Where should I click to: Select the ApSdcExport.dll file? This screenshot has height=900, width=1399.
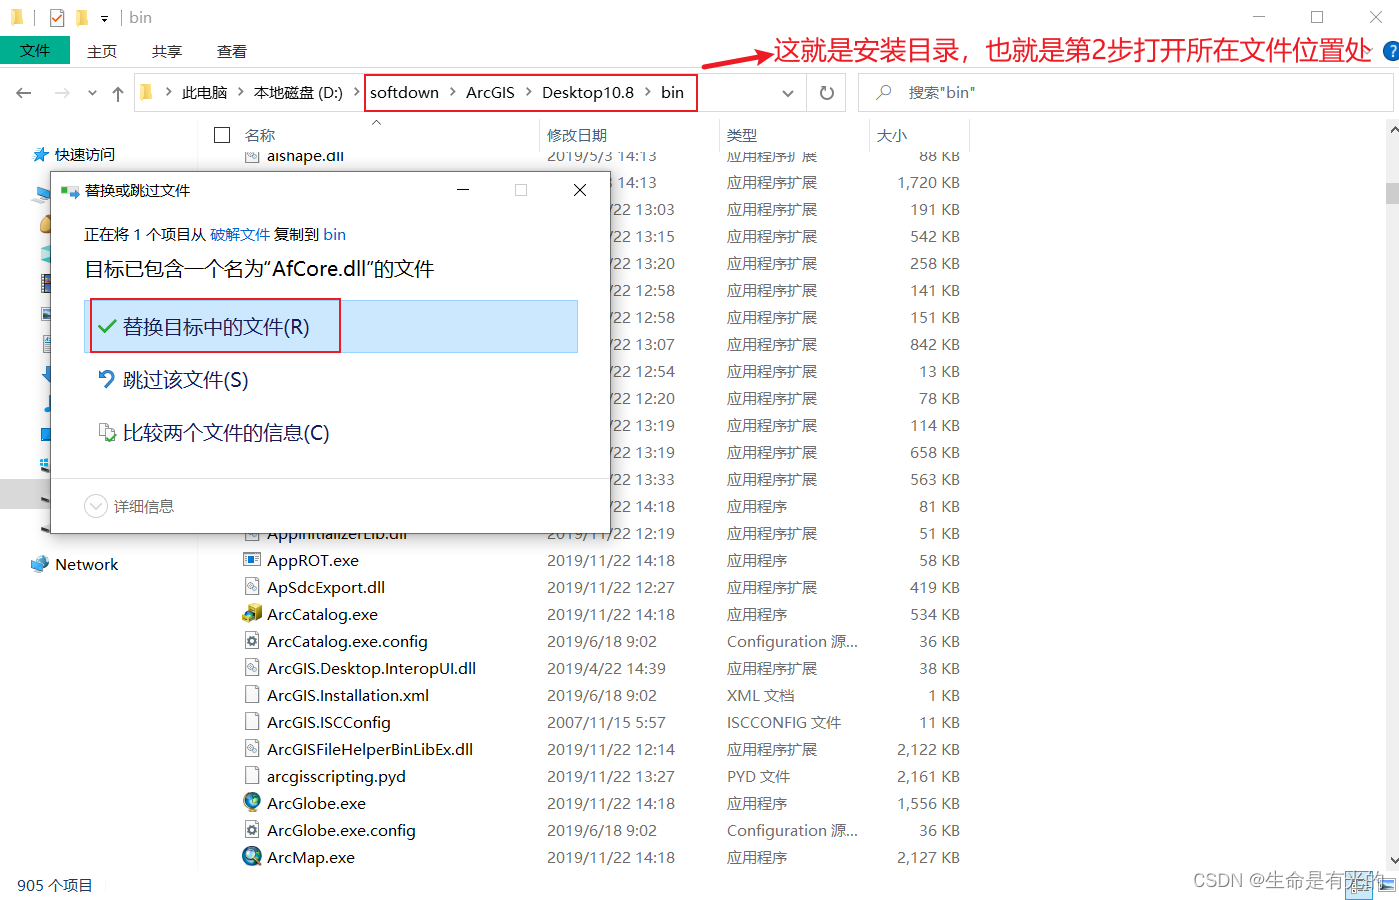click(x=326, y=587)
